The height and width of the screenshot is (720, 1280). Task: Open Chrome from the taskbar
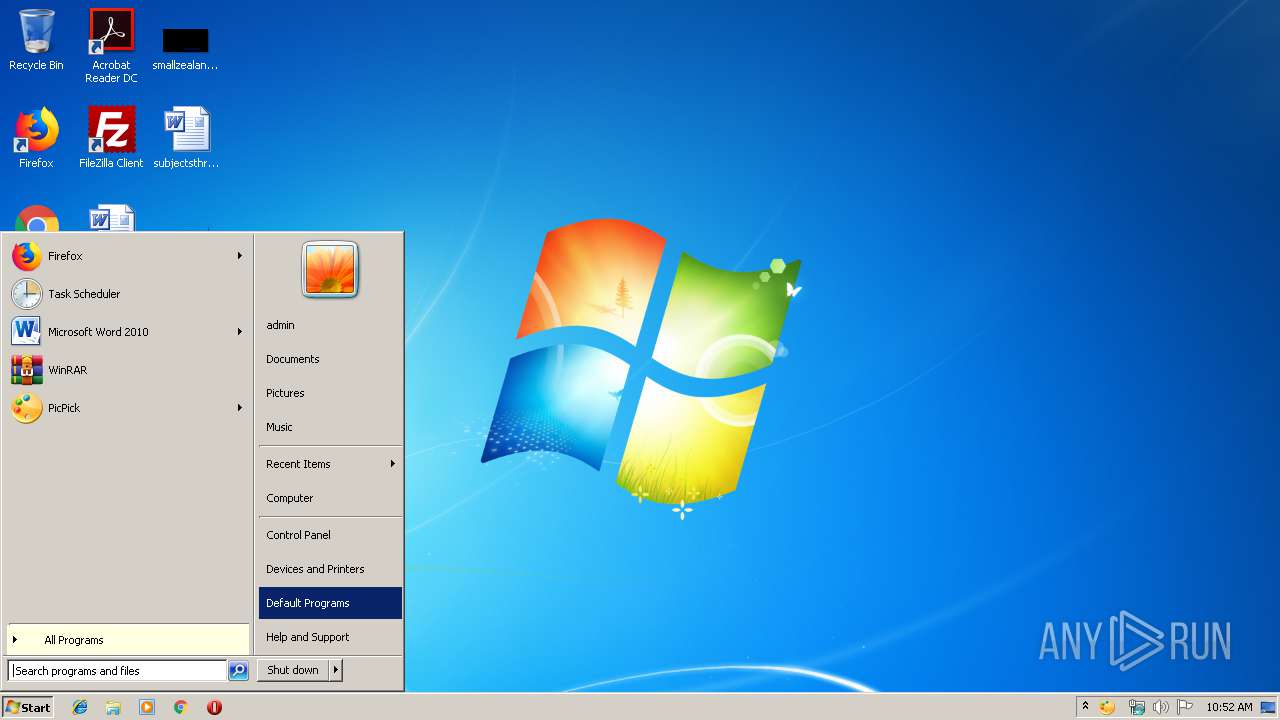pos(180,707)
